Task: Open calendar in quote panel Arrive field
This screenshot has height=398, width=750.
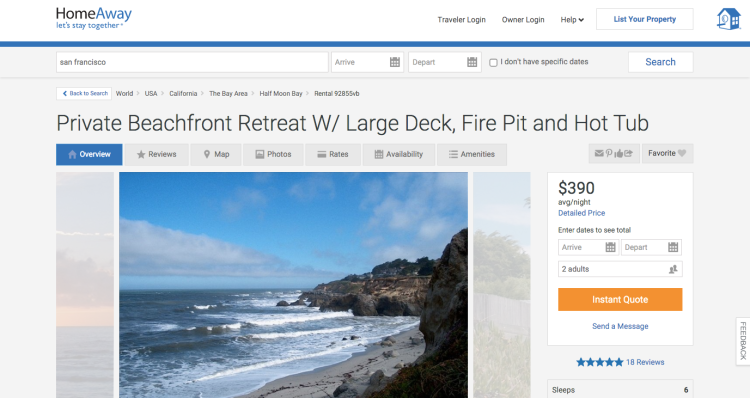Action: (x=610, y=247)
